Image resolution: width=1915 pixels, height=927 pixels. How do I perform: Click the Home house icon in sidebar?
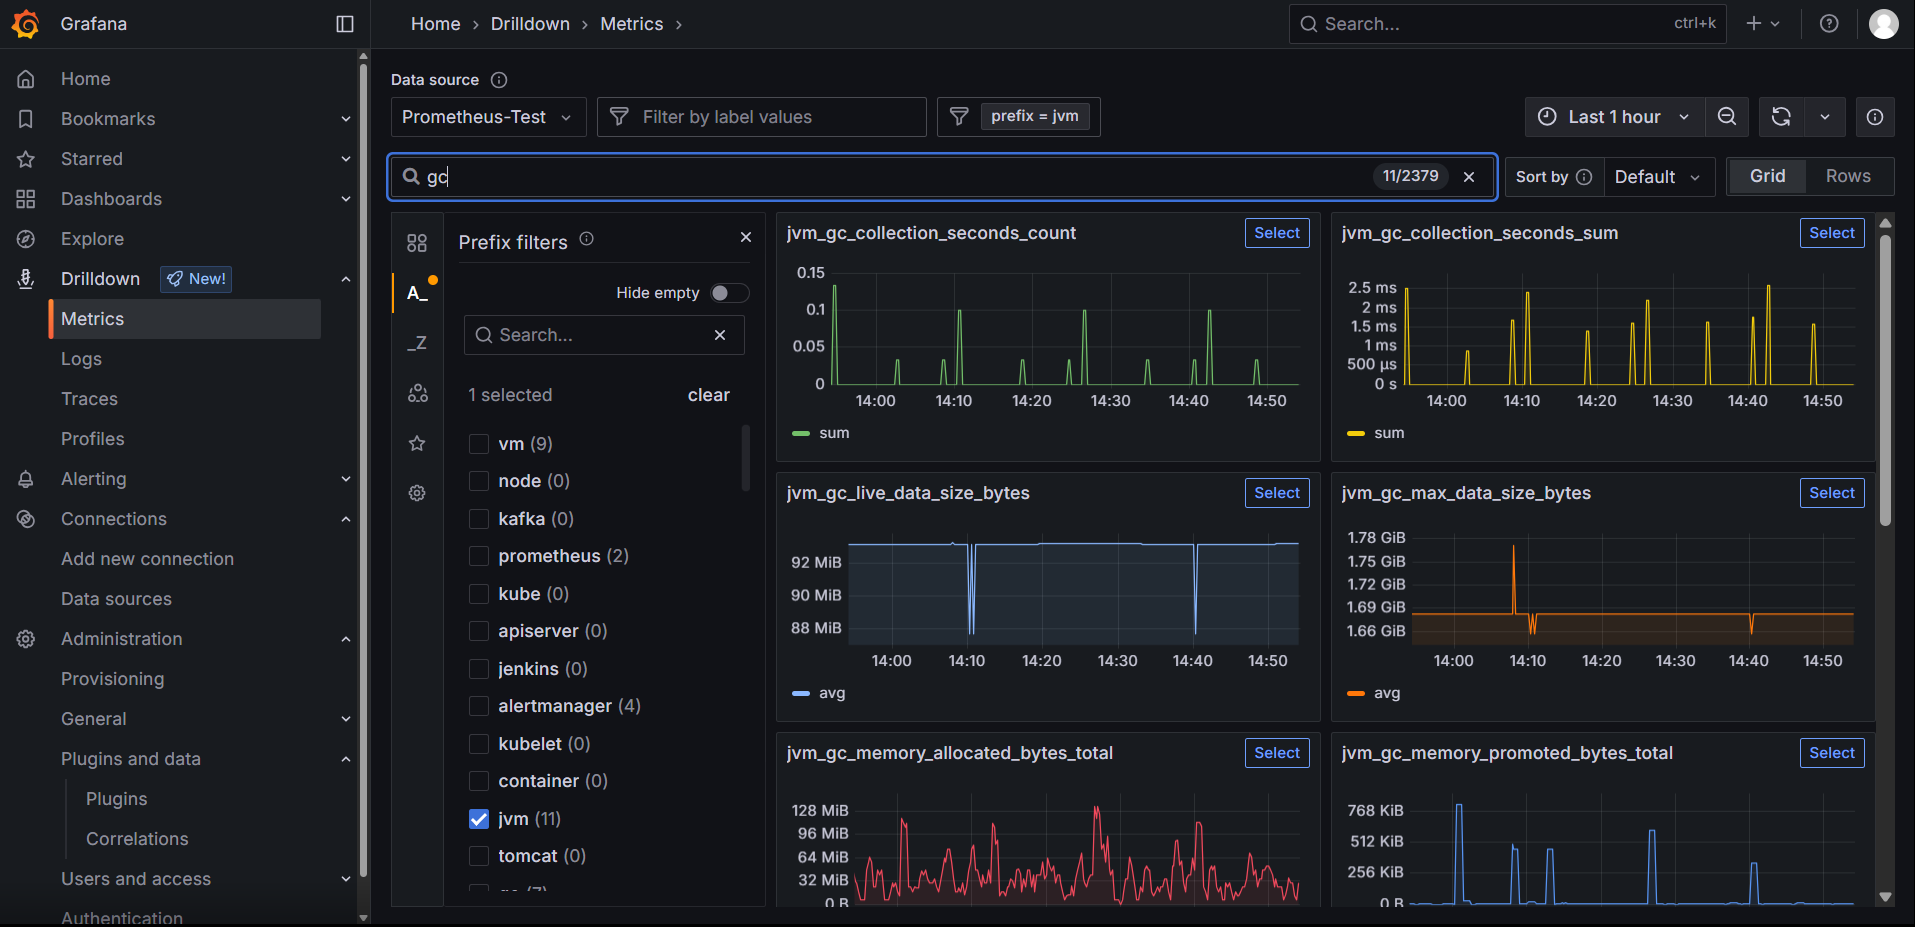point(26,79)
